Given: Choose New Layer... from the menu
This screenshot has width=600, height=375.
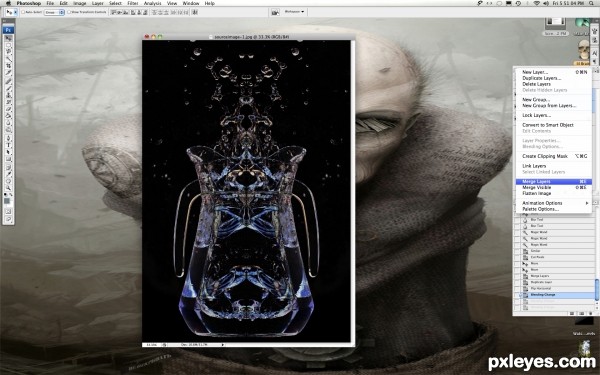Looking at the screenshot, I should (x=554, y=72).
